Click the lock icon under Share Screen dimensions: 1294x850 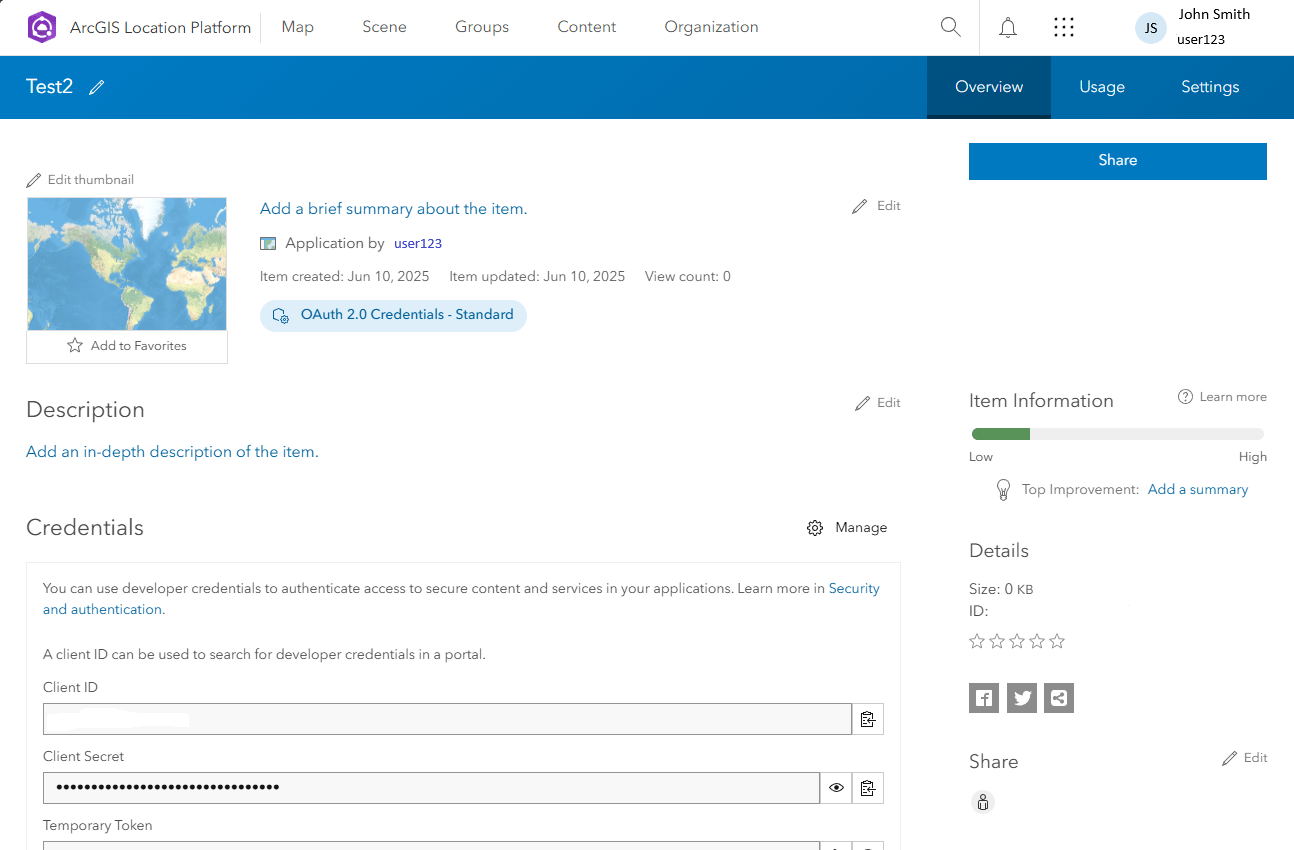coord(983,802)
